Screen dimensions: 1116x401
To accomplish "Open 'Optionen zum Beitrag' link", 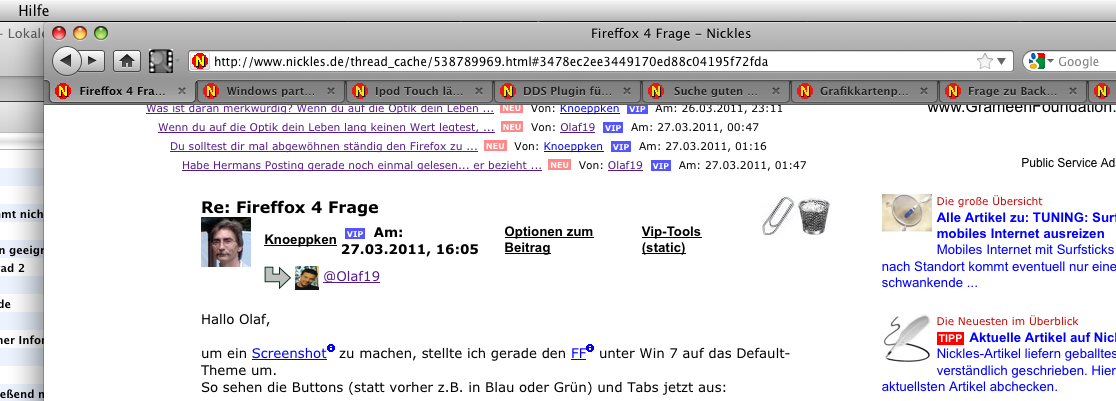I will coord(549,239).
